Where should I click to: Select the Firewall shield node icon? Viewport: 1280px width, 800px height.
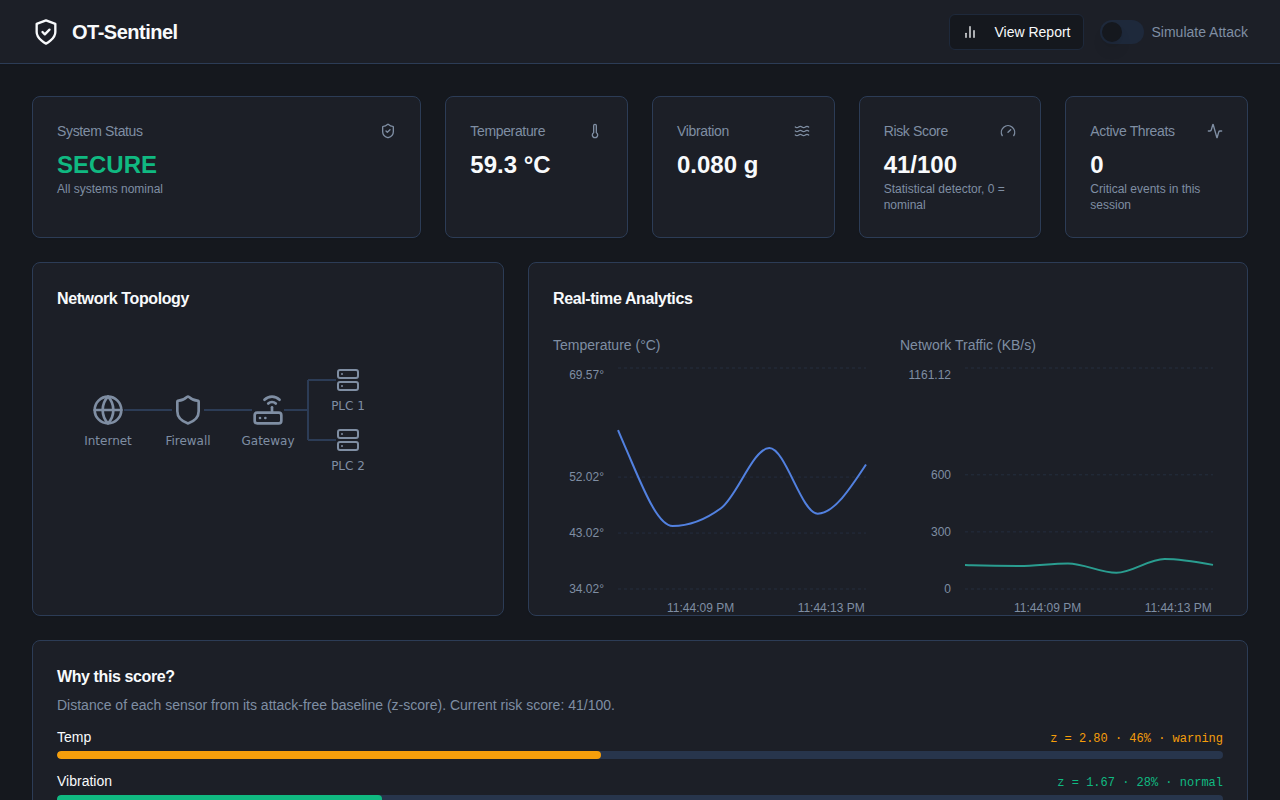188,410
